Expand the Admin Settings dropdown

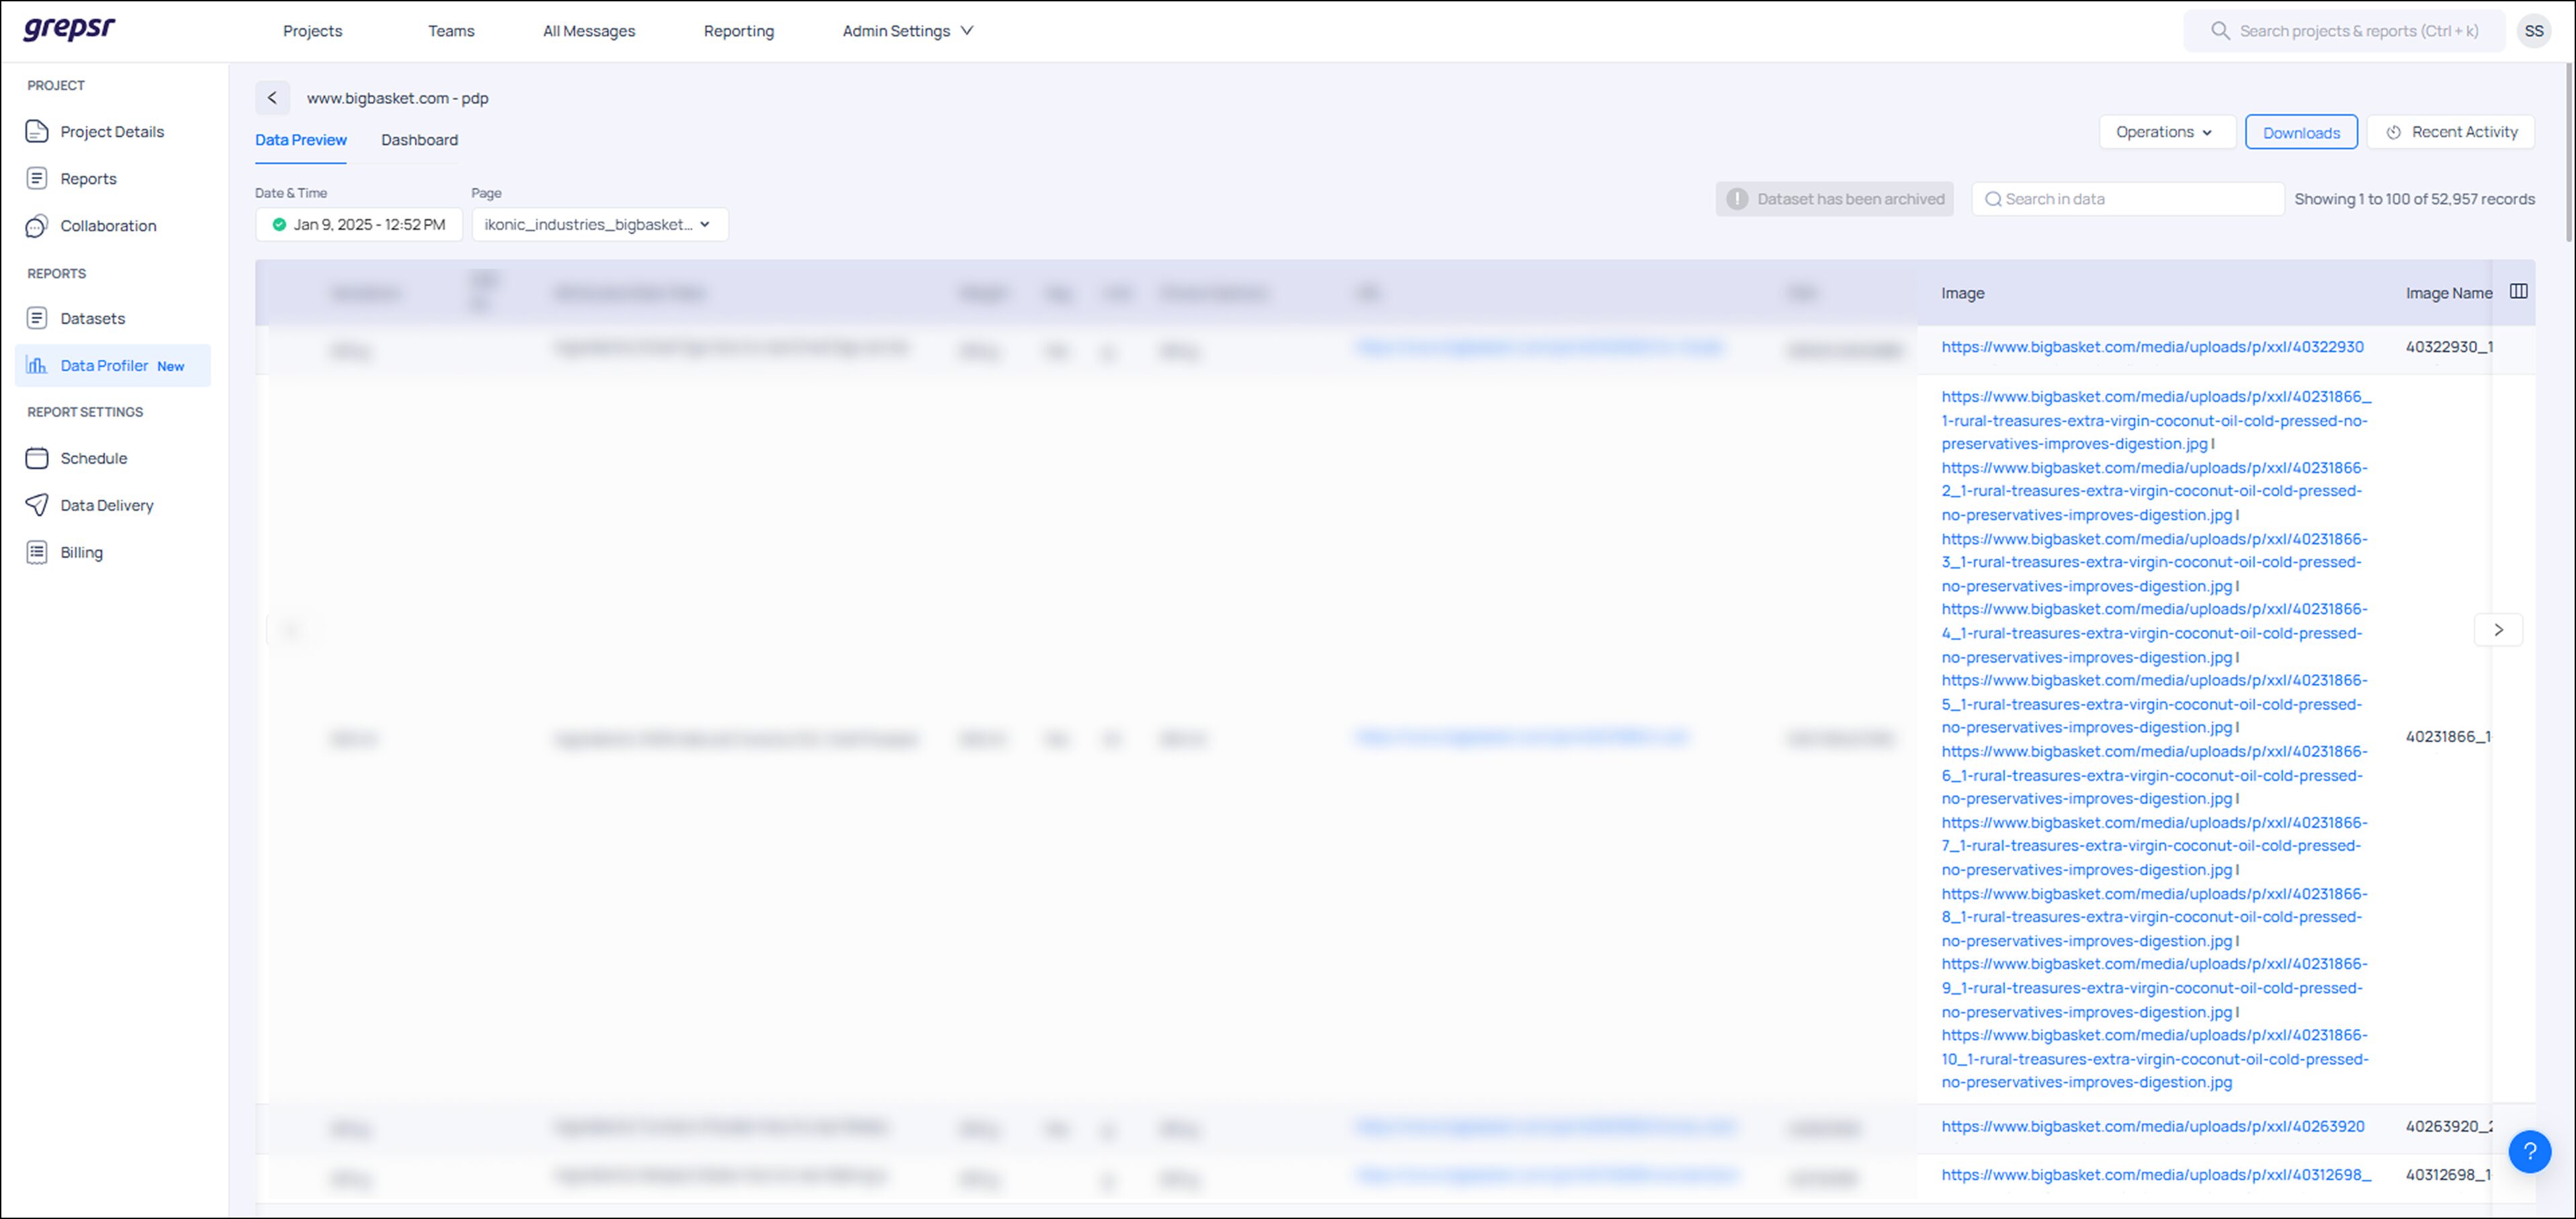(x=907, y=31)
